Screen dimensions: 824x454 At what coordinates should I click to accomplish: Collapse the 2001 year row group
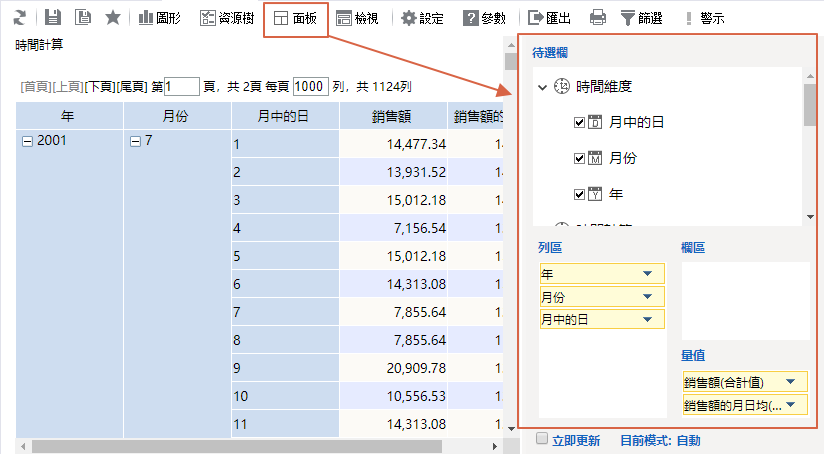click(27, 142)
